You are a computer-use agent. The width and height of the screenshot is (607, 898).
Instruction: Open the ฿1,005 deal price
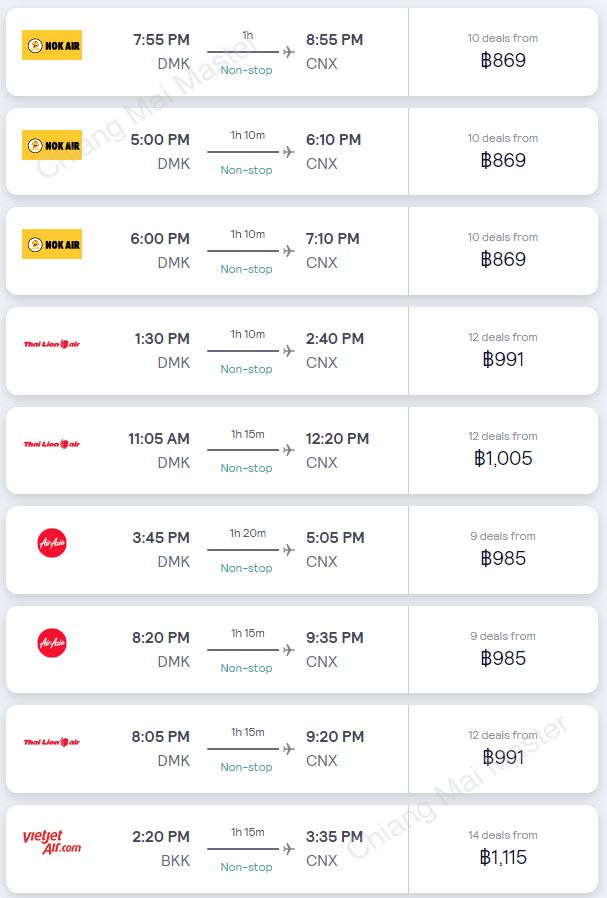pyautogui.click(x=503, y=458)
